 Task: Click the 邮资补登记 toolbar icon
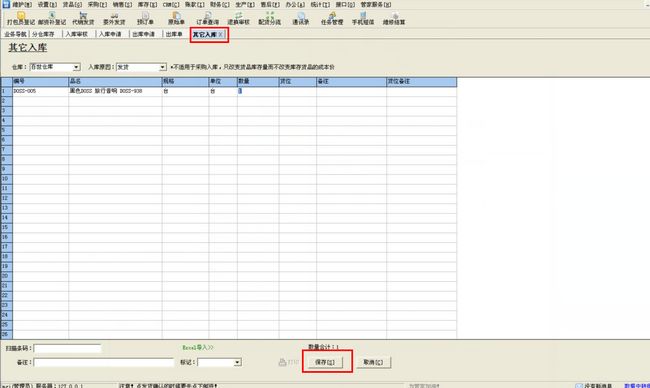tap(52, 19)
